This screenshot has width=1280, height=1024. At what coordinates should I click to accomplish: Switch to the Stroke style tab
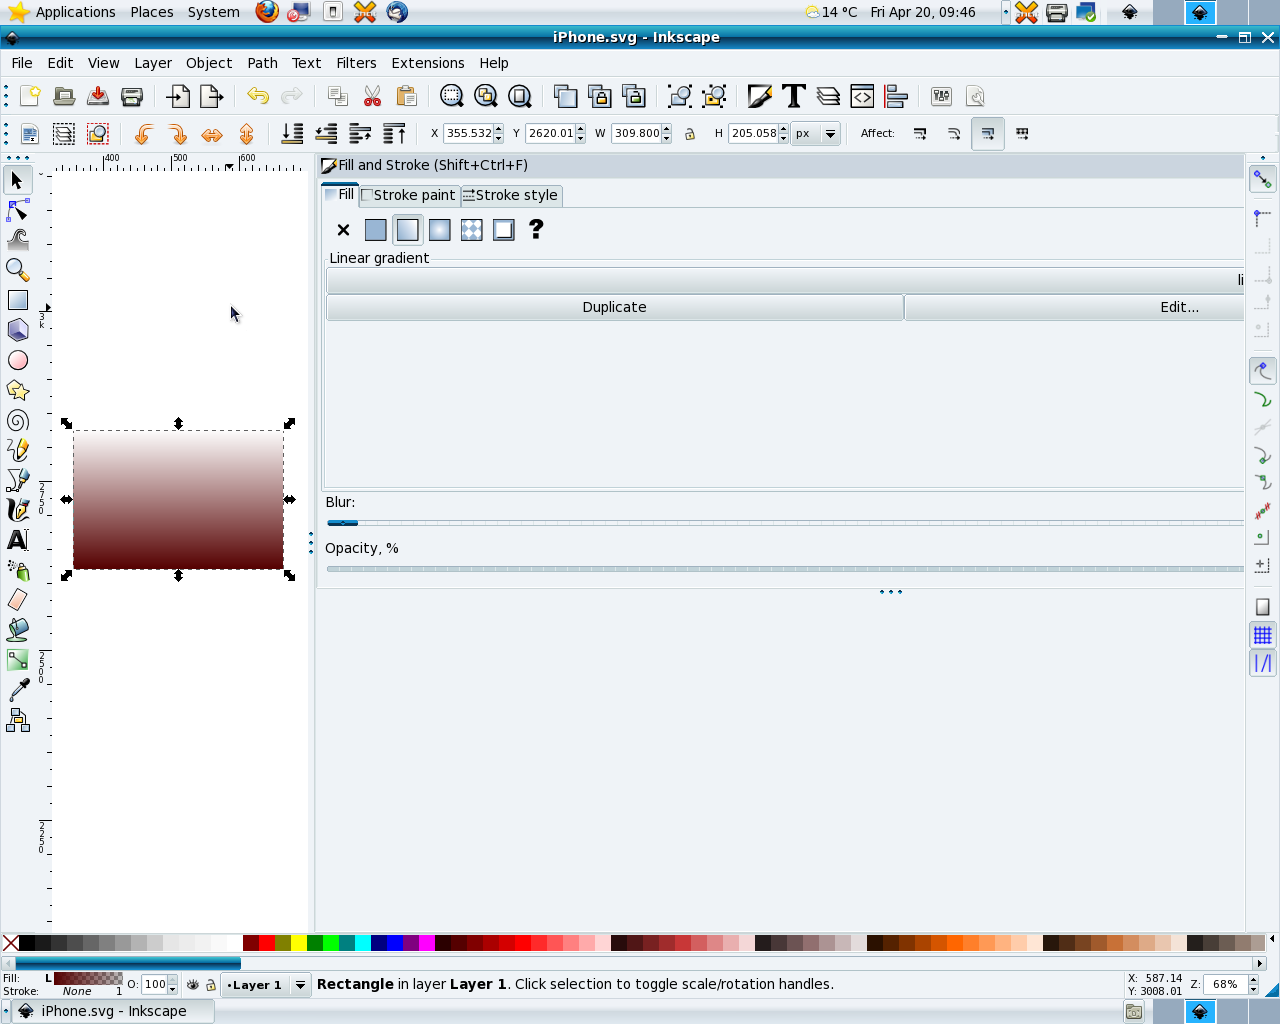[511, 195]
